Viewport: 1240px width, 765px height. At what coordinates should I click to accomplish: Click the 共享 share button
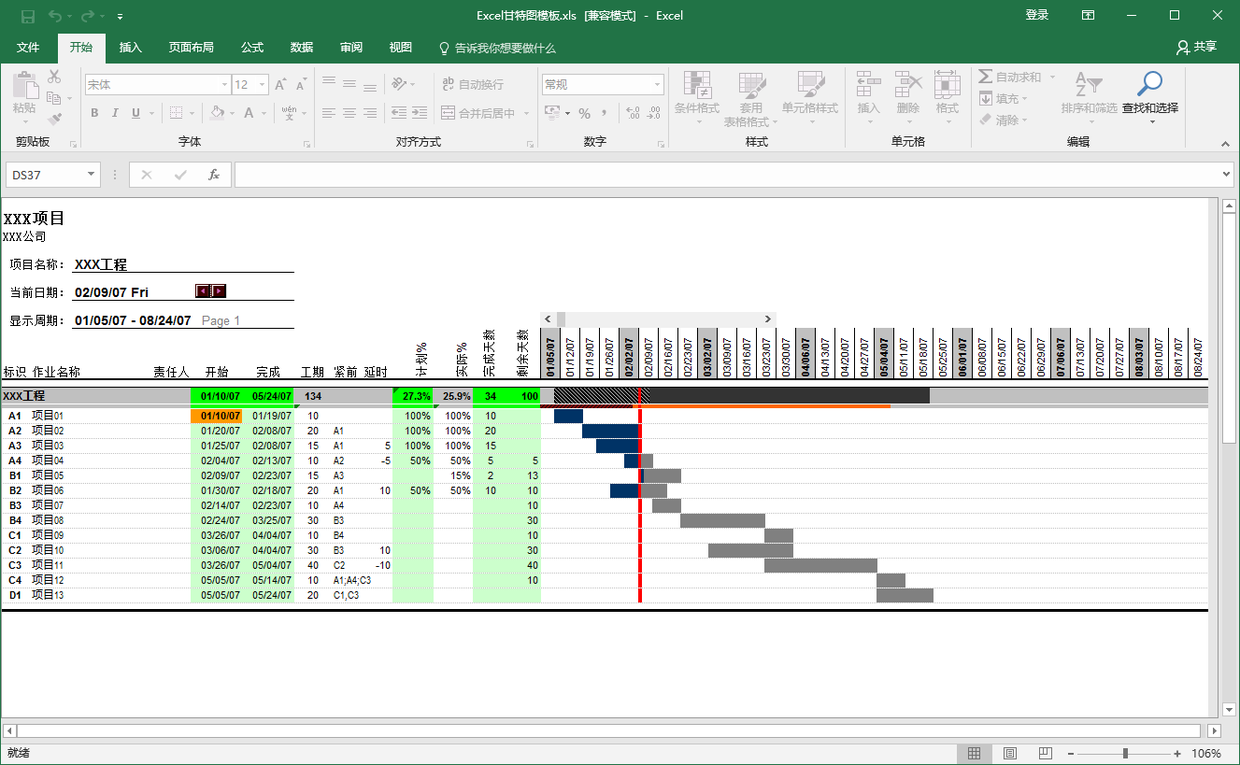pyautogui.click(x=1197, y=47)
